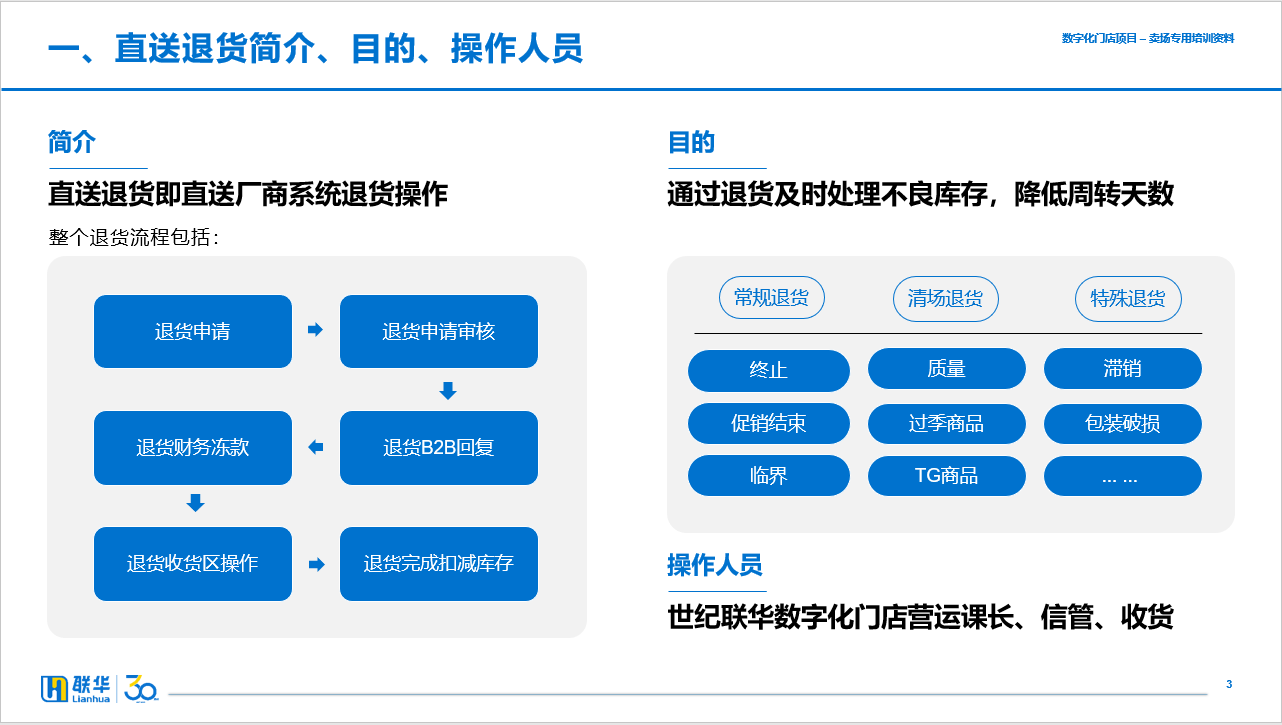Click the slide title 一、直送退货简介、目的、操作人员
This screenshot has height=725, width=1282.
click(315, 49)
